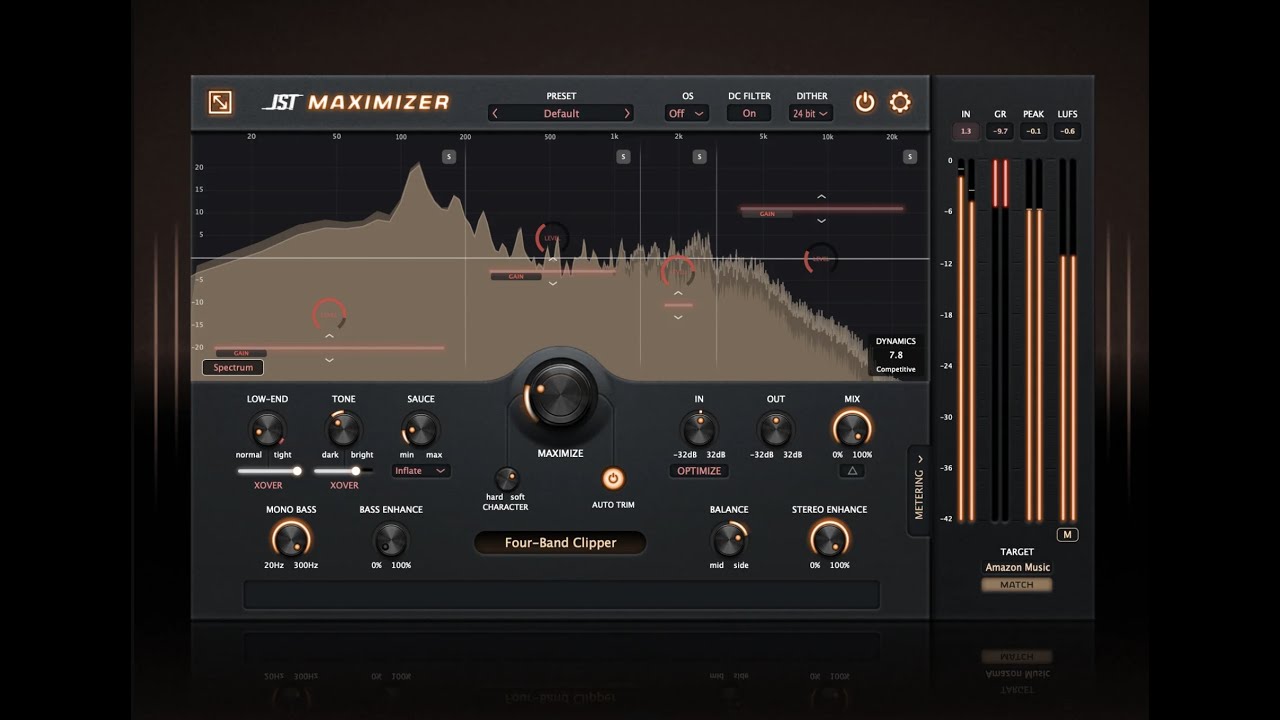Click the large MAXIMIZE knob

pos(560,393)
